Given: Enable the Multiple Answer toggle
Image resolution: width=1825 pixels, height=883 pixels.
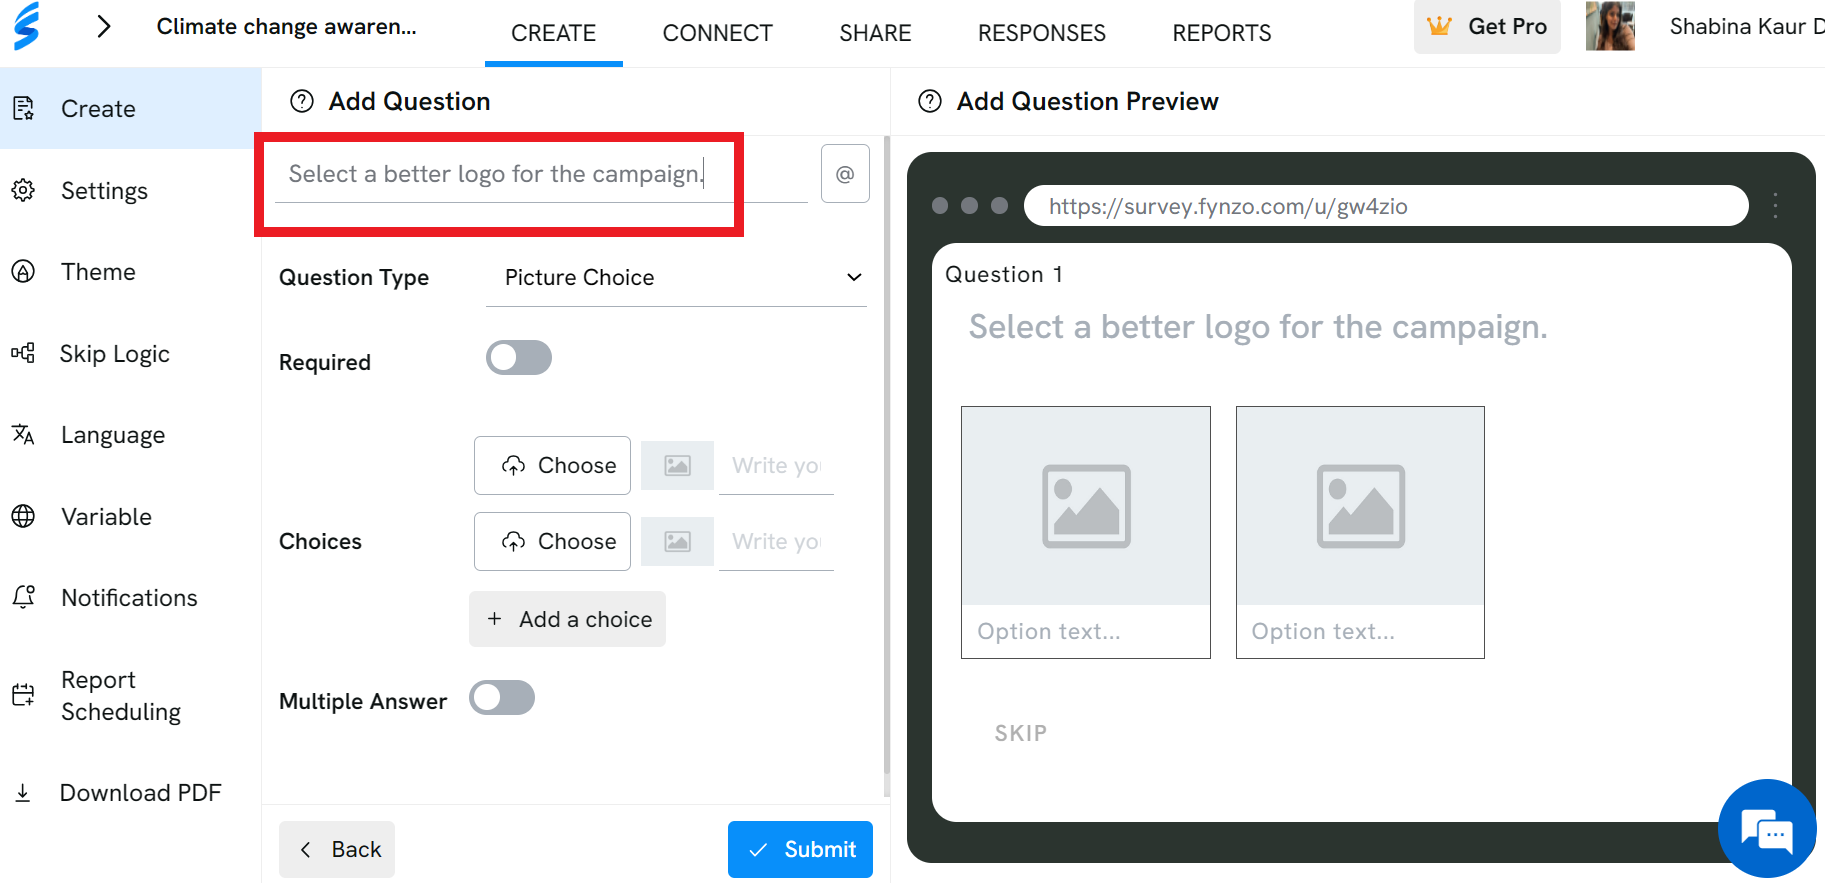Looking at the screenshot, I should [502, 698].
